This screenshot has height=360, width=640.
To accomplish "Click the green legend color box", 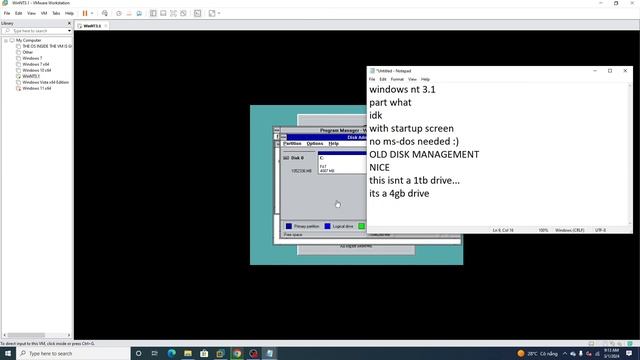I will pos(361,226).
